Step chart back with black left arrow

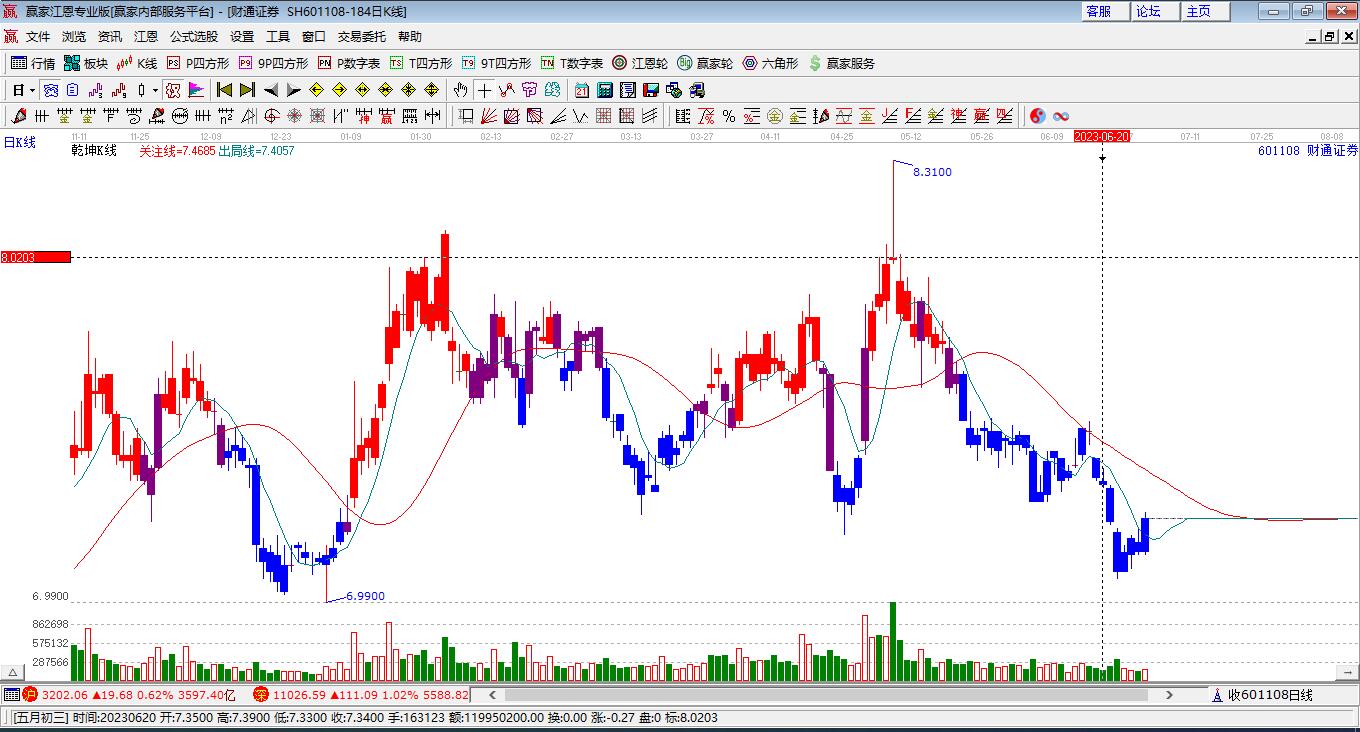point(271,90)
